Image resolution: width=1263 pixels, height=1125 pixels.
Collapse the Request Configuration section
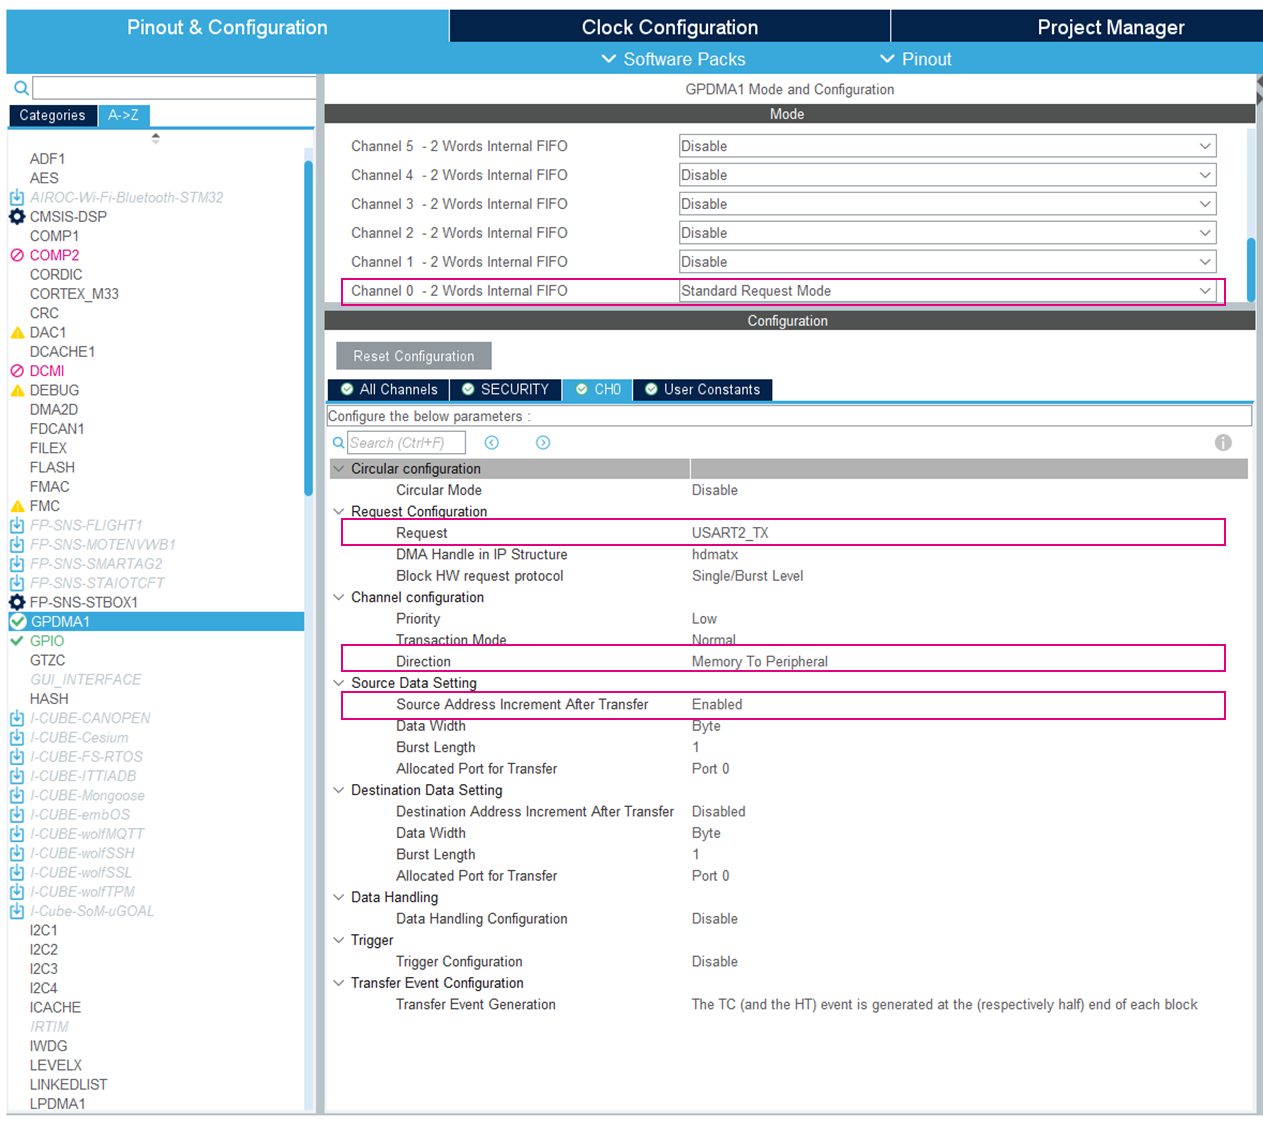[x=339, y=511]
